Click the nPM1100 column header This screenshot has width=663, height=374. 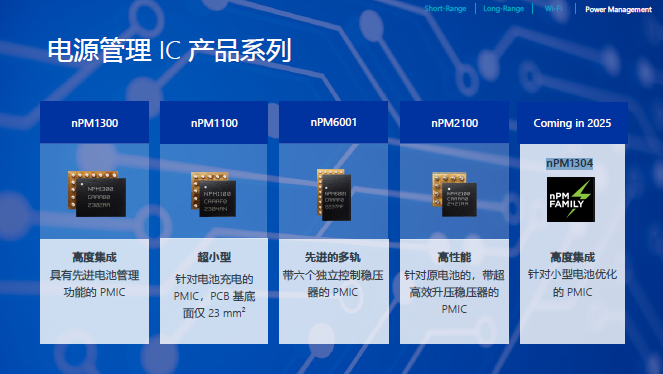coord(214,123)
